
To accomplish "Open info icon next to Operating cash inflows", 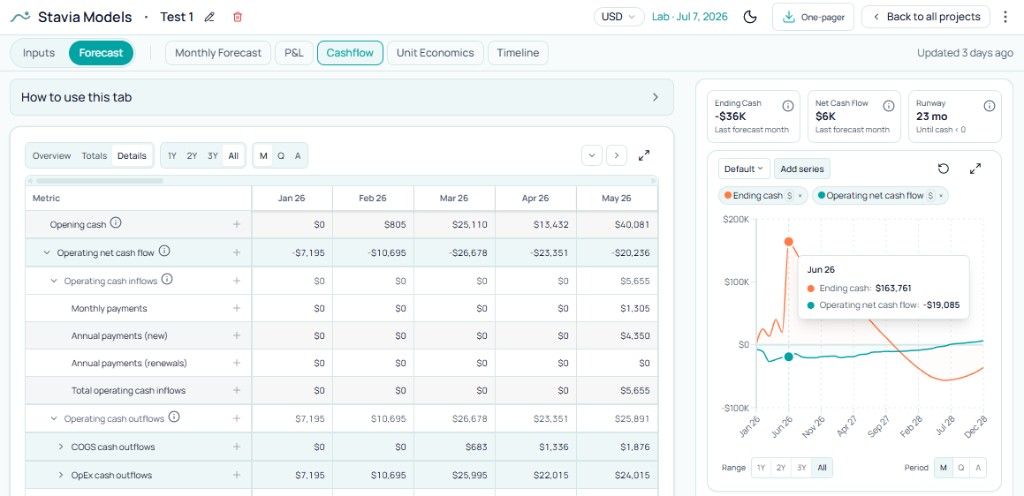I will pos(167,279).
